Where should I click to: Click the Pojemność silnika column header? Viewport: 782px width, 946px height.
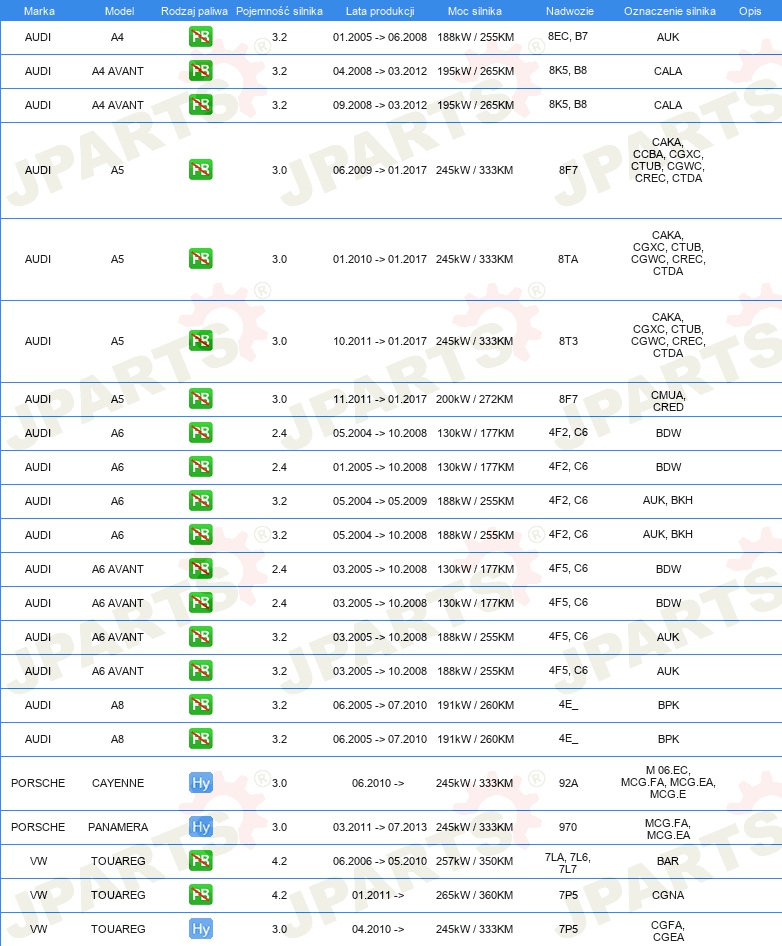point(279,11)
